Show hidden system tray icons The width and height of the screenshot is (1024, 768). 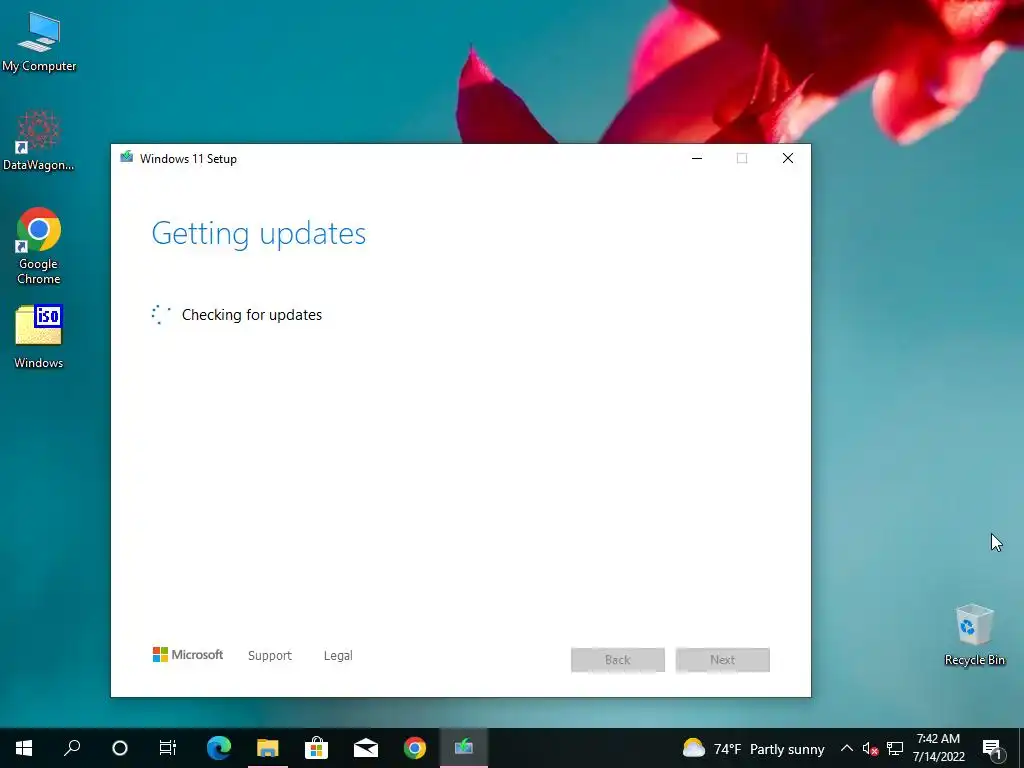(846, 748)
